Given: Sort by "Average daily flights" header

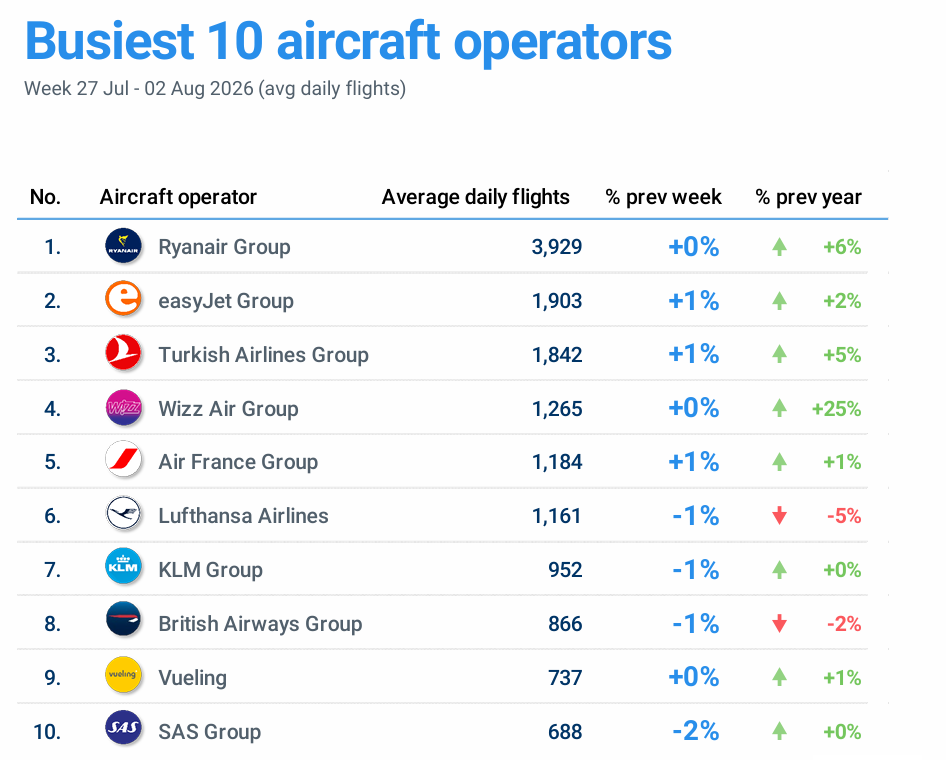Looking at the screenshot, I should [x=475, y=197].
